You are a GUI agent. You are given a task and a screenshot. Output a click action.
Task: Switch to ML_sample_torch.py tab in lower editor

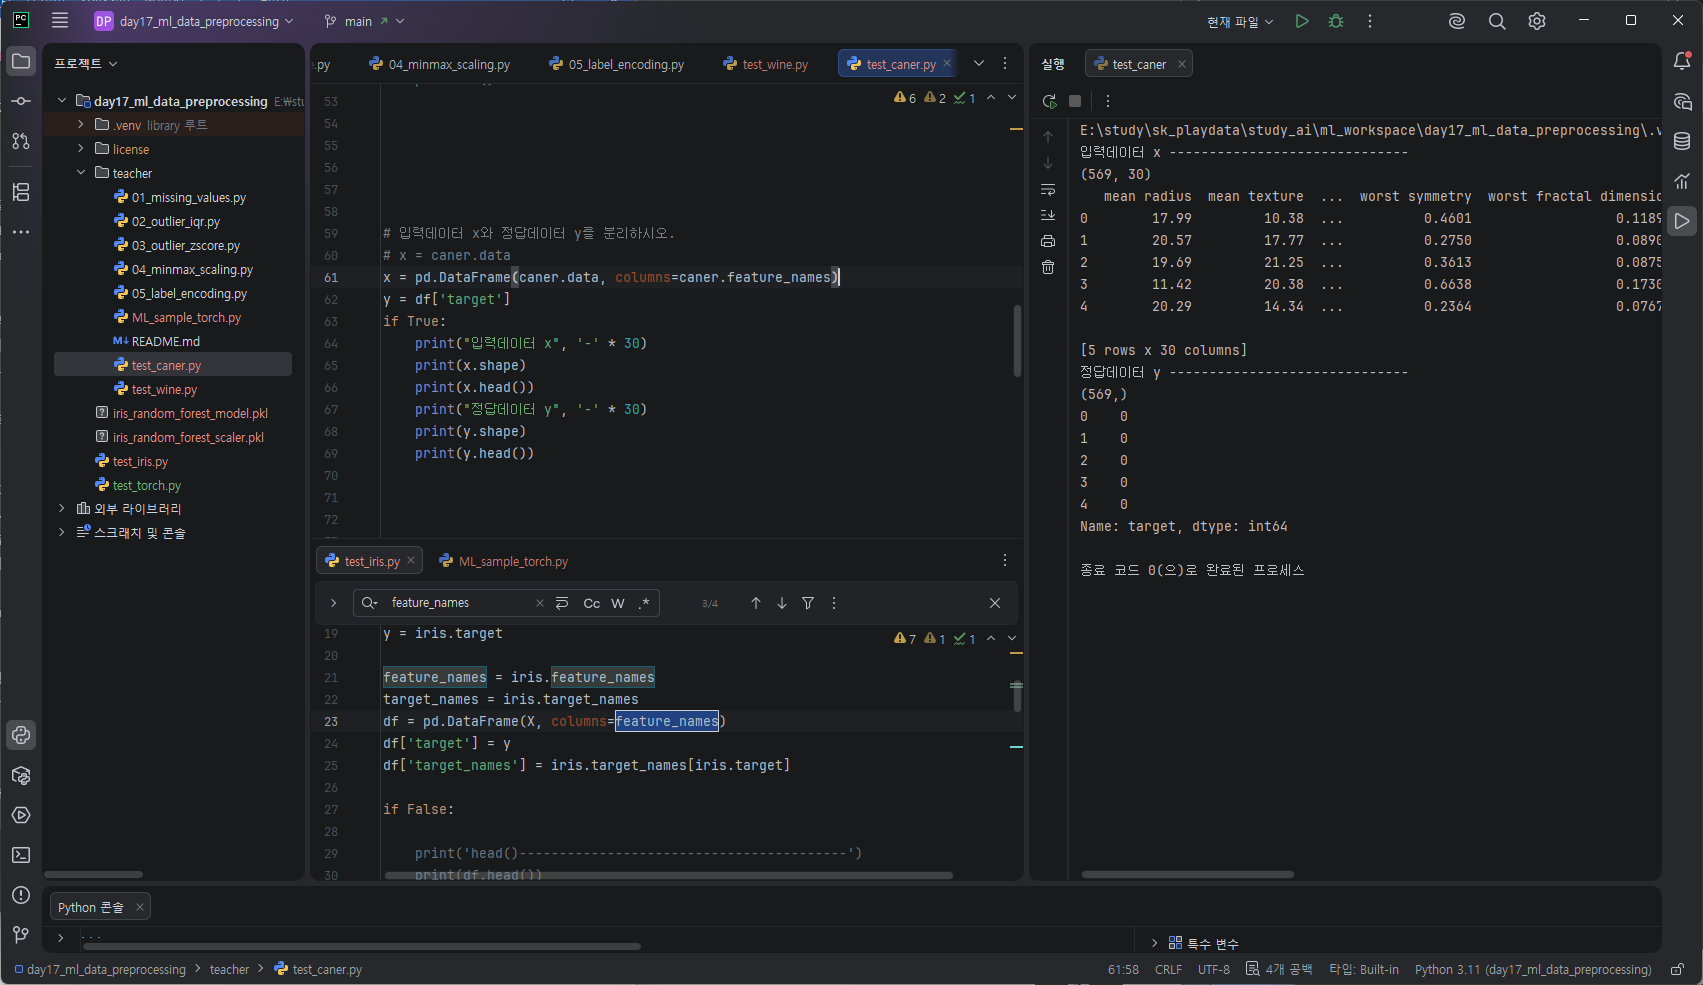tap(504, 561)
